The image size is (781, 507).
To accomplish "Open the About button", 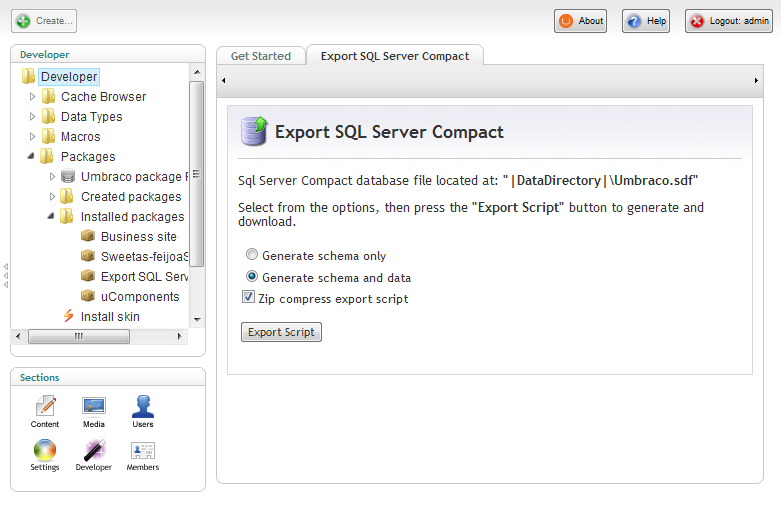I will [580, 21].
